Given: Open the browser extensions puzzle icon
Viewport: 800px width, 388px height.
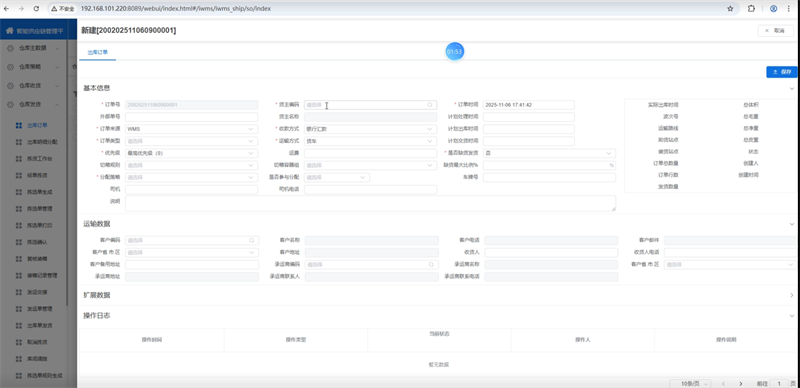Looking at the screenshot, I should (x=751, y=9).
